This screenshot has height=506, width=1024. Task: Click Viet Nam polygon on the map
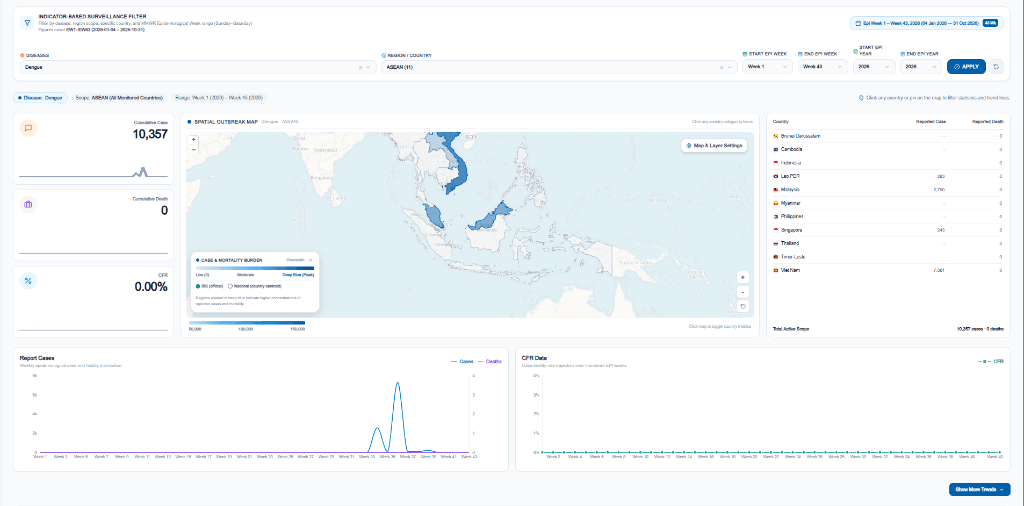[x=462, y=173]
